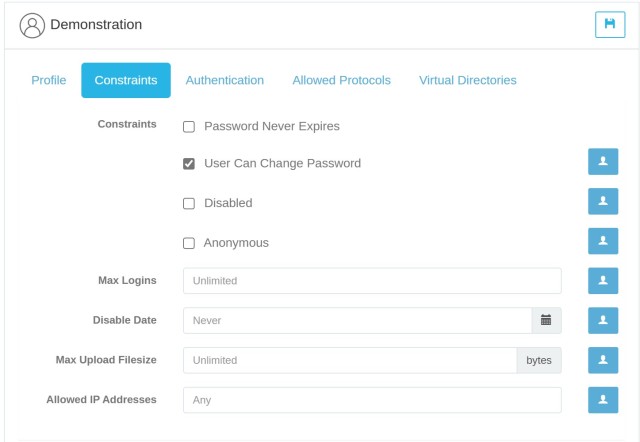Click user icon beside Max Logins field
This screenshot has width=640, height=442.
(x=603, y=281)
